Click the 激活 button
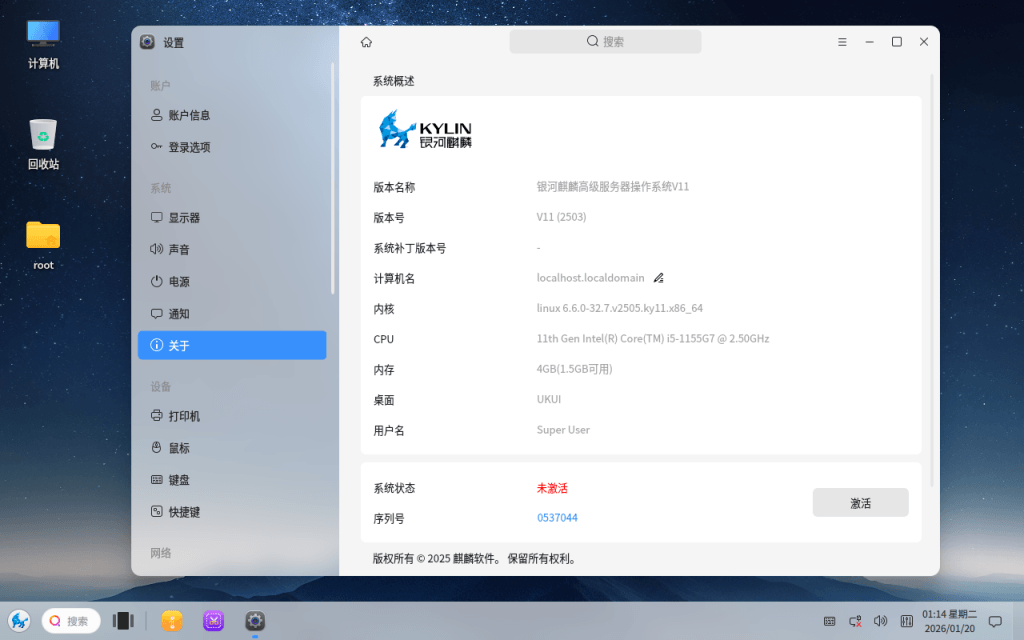1024x640 pixels. click(x=860, y=503)
